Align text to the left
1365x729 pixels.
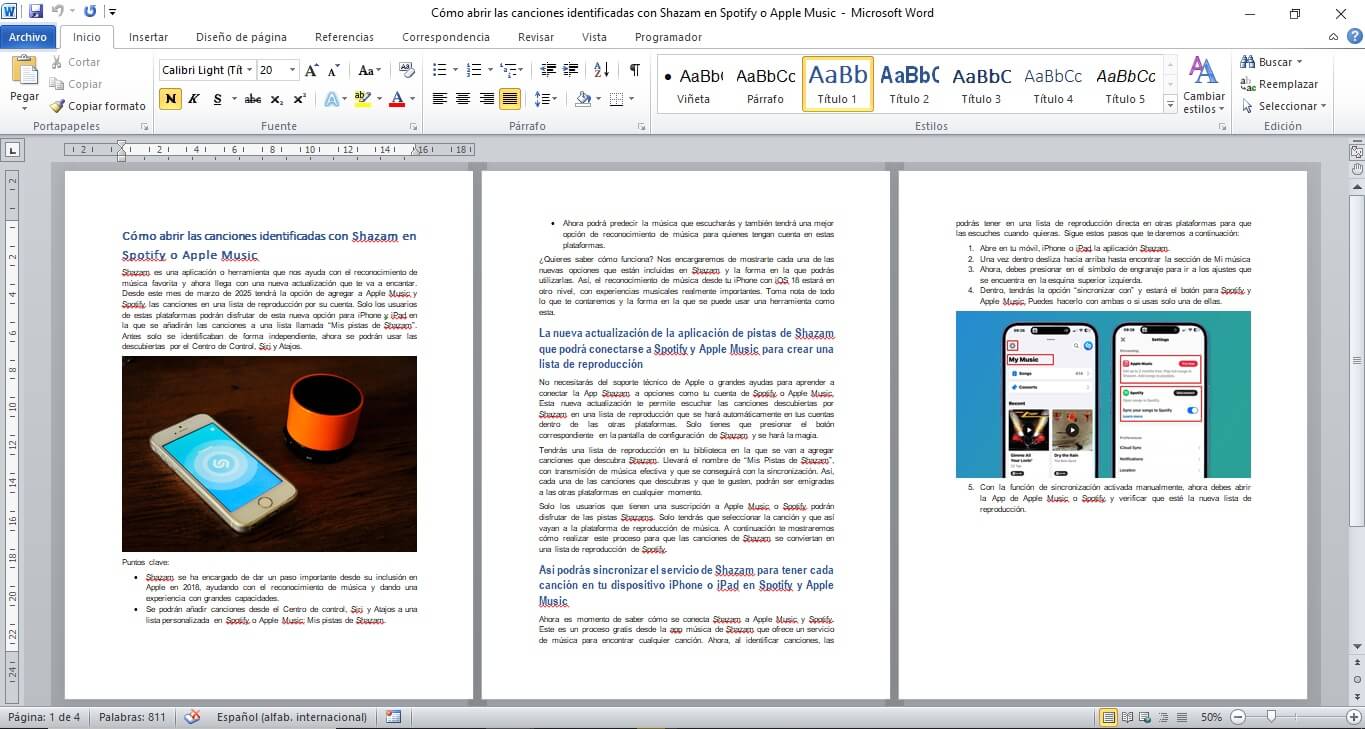[439, 99]
